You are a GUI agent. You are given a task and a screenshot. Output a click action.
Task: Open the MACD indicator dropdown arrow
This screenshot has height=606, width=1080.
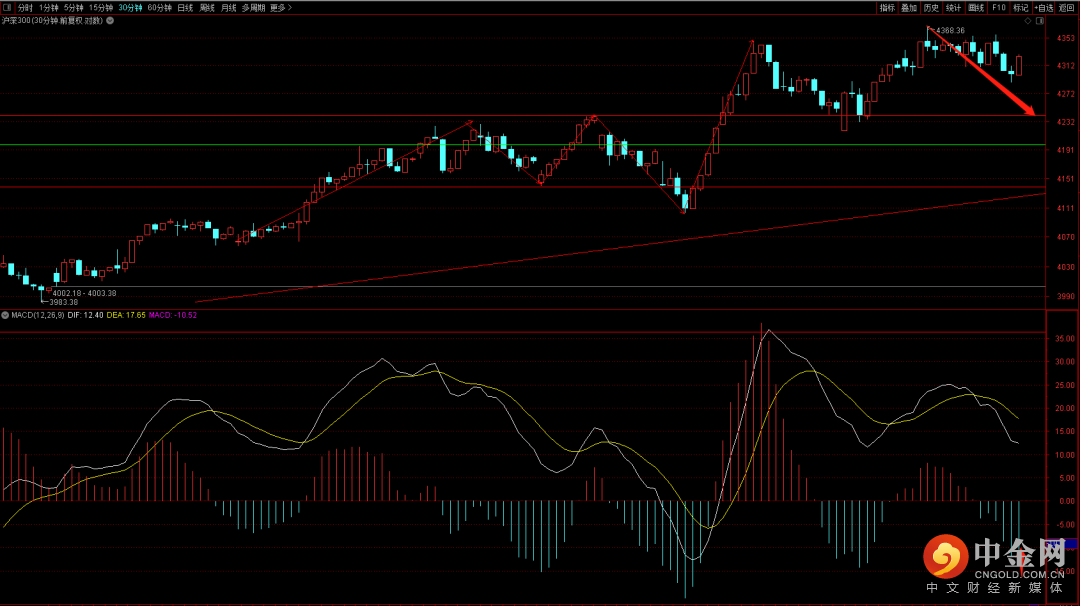tap(5, 315)
